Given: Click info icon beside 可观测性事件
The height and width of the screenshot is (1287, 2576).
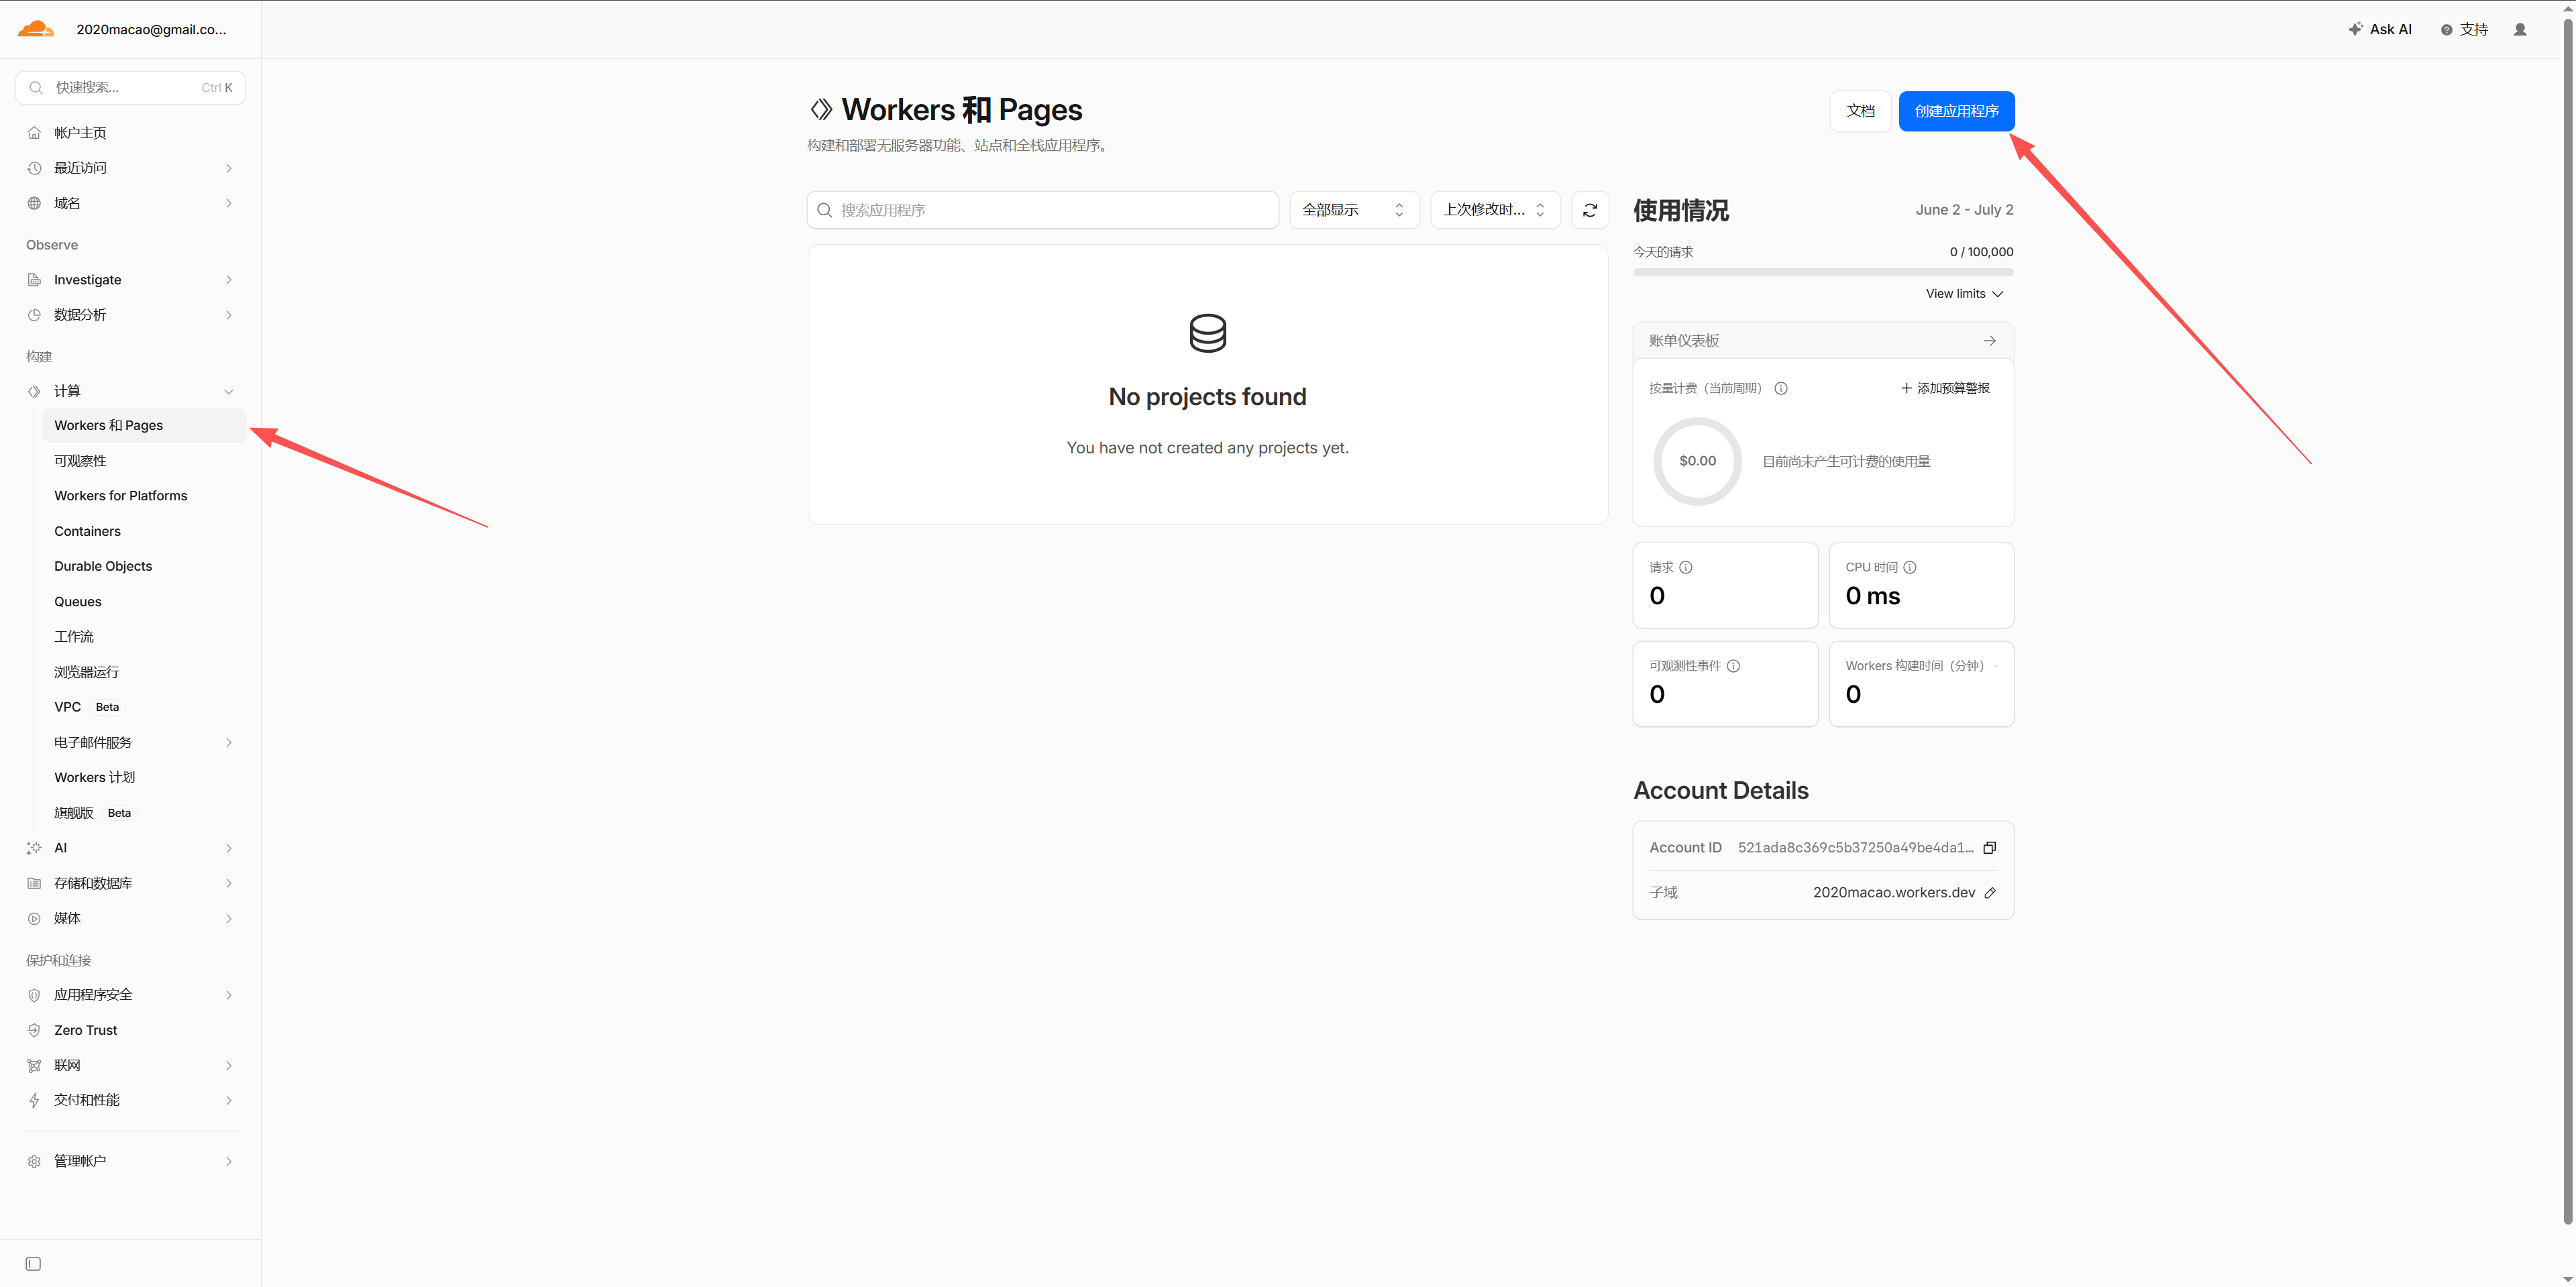Looking at the screenshot, I should click(1734, 666).
